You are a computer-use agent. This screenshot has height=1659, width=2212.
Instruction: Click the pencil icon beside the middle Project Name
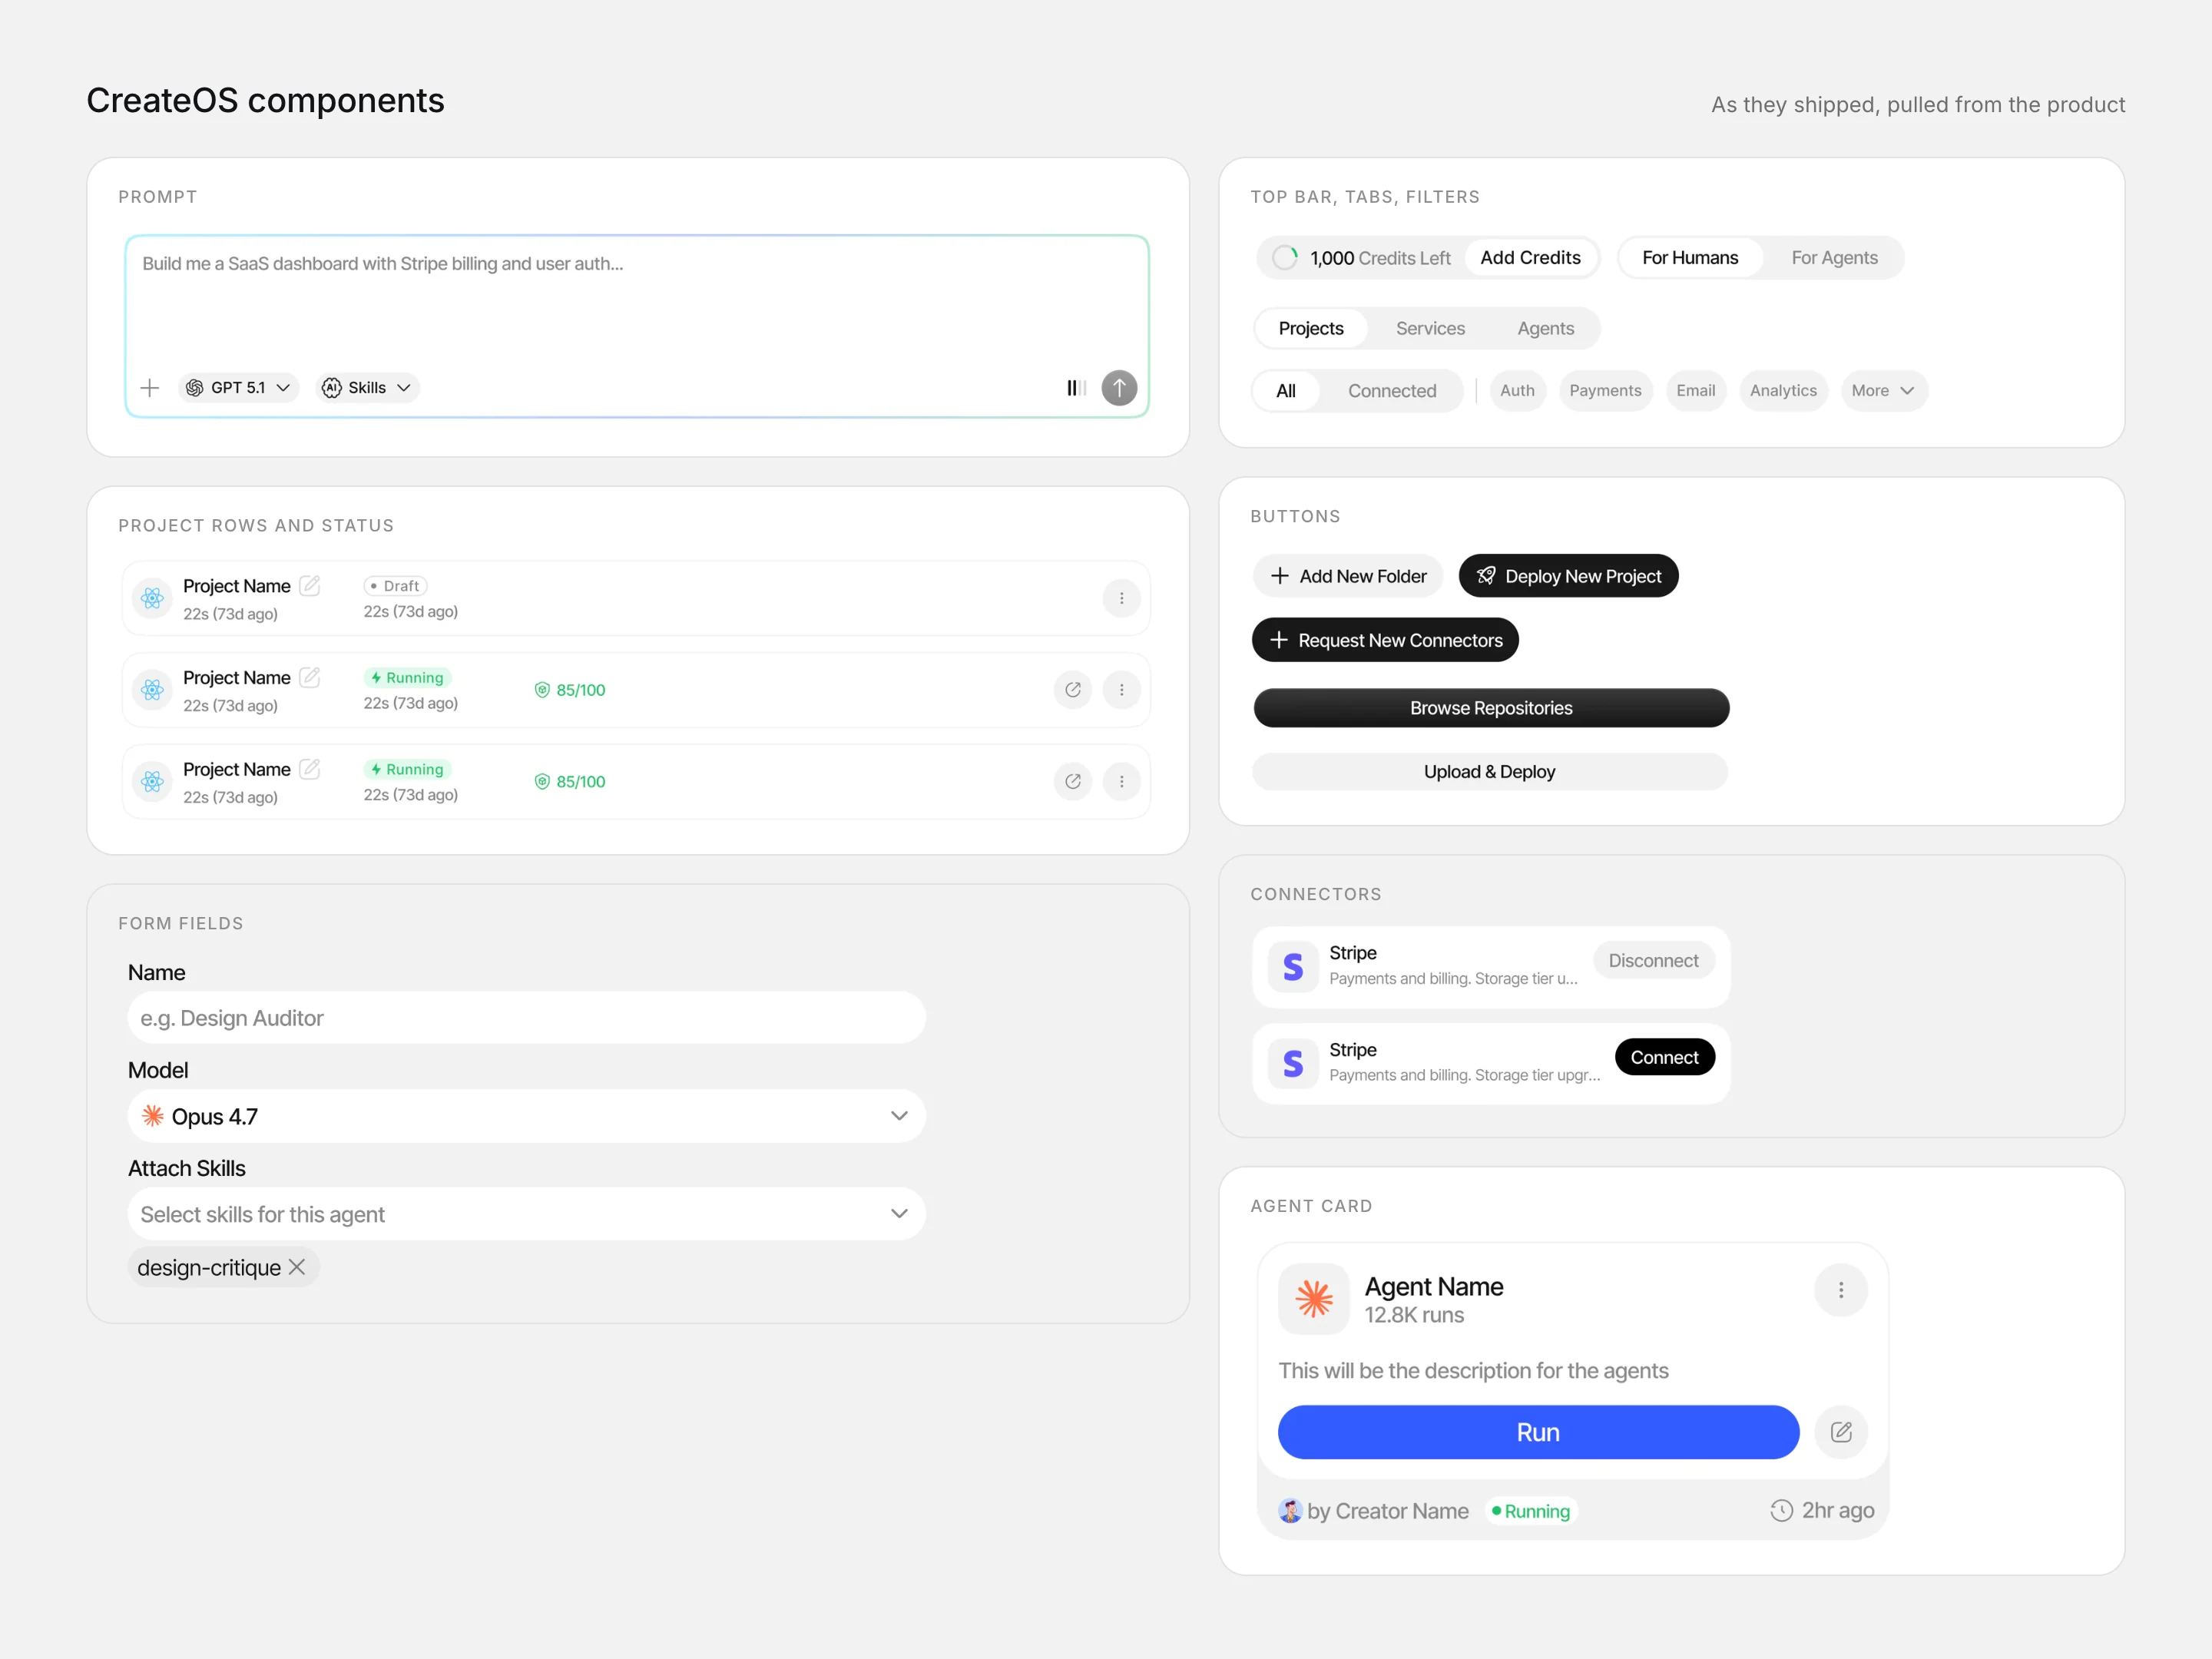(x=310, y=677)
